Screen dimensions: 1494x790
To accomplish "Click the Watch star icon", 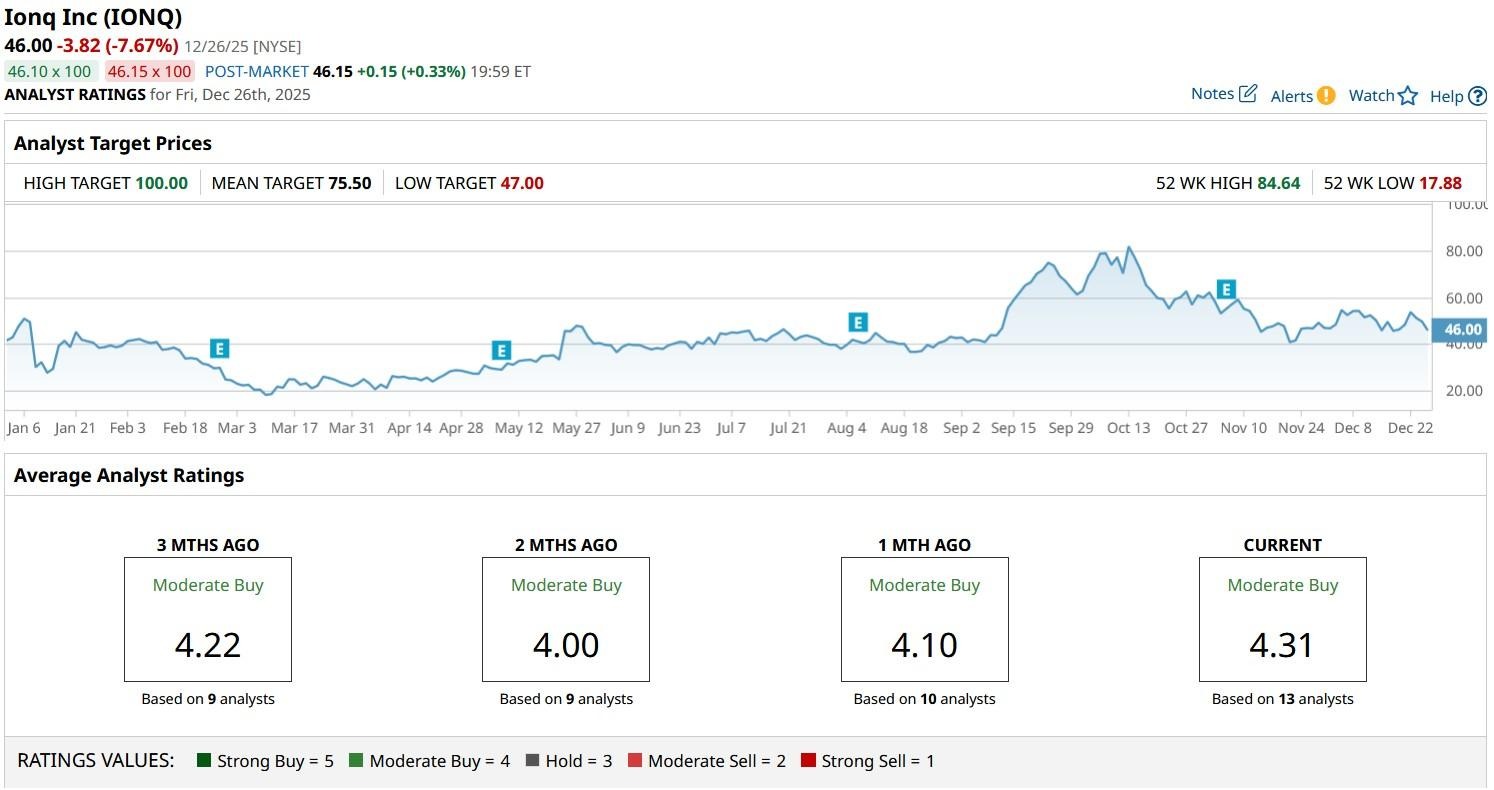I will coord(1408,96).
